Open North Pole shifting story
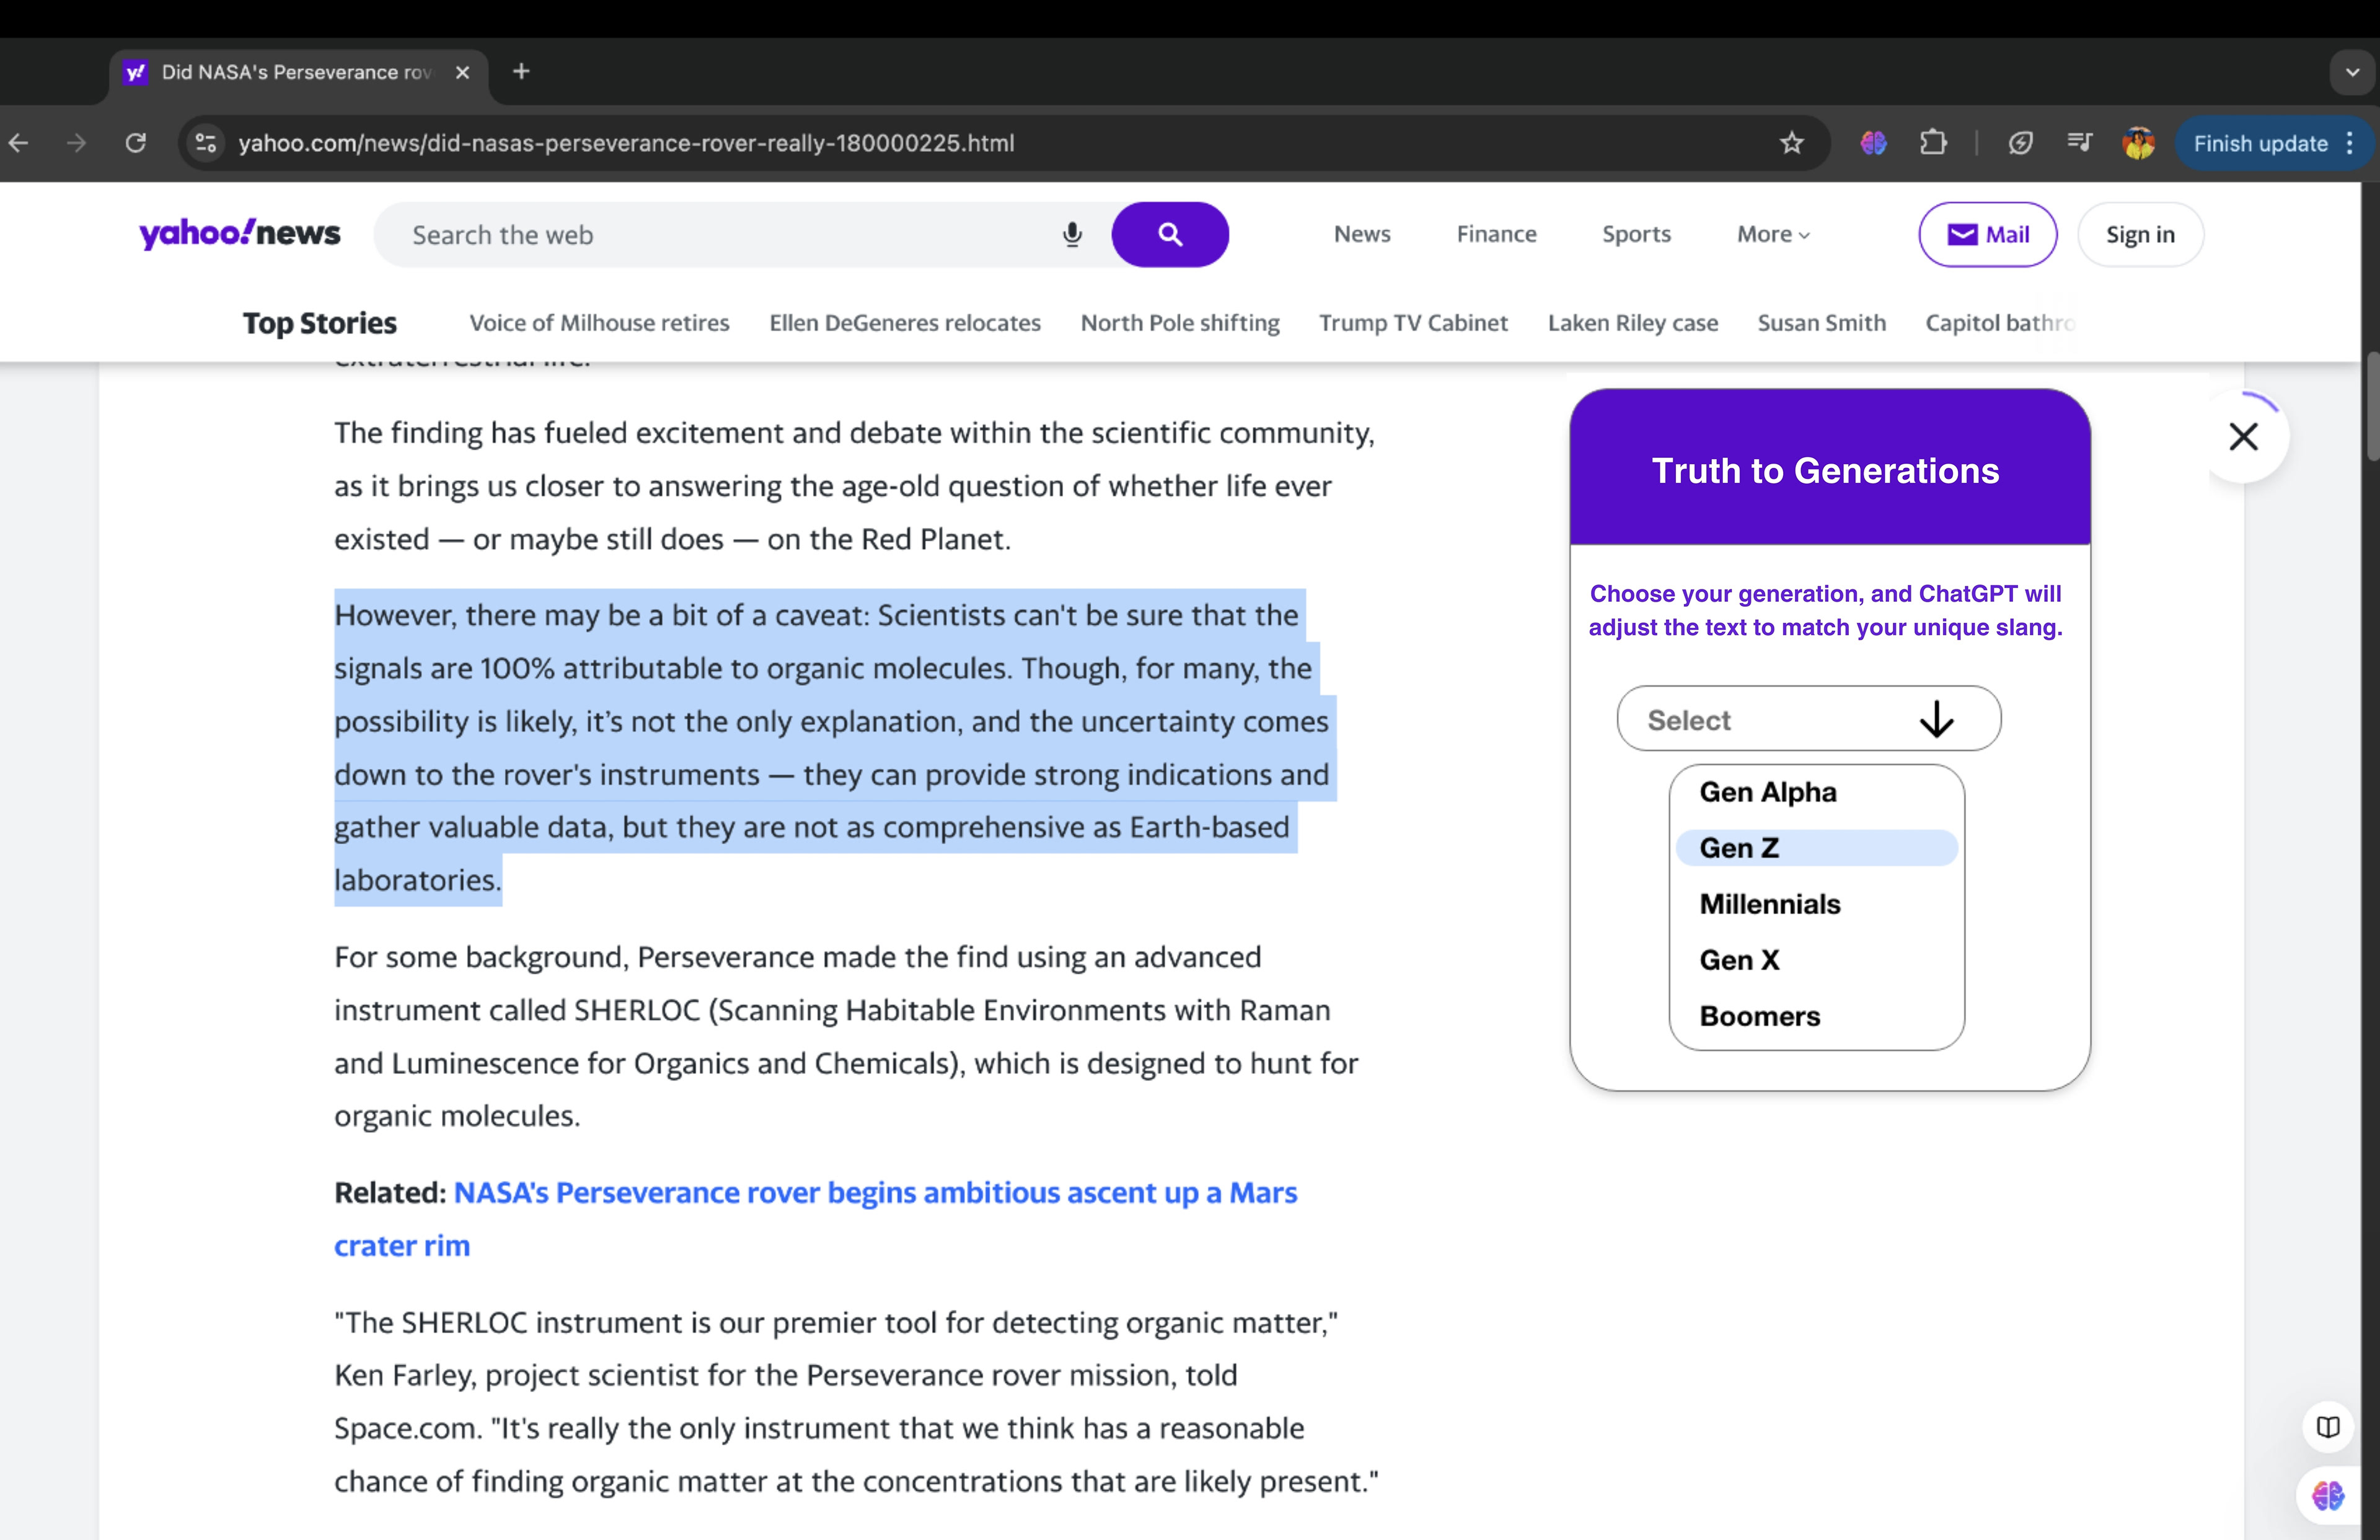The width and height of the screenshot is (2380, 1540). click(x=1180, y=323)
